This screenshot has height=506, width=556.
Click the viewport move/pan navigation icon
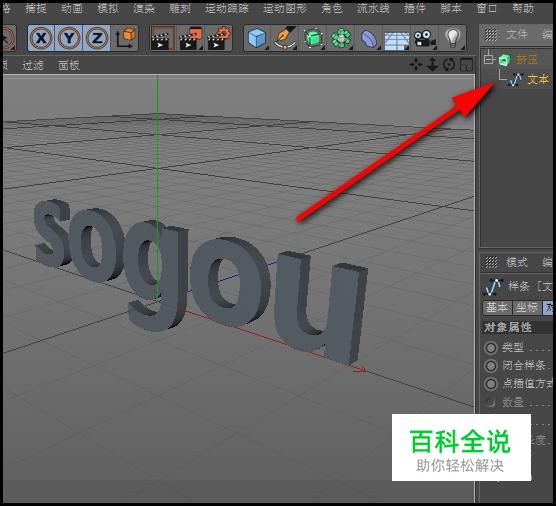416,65
